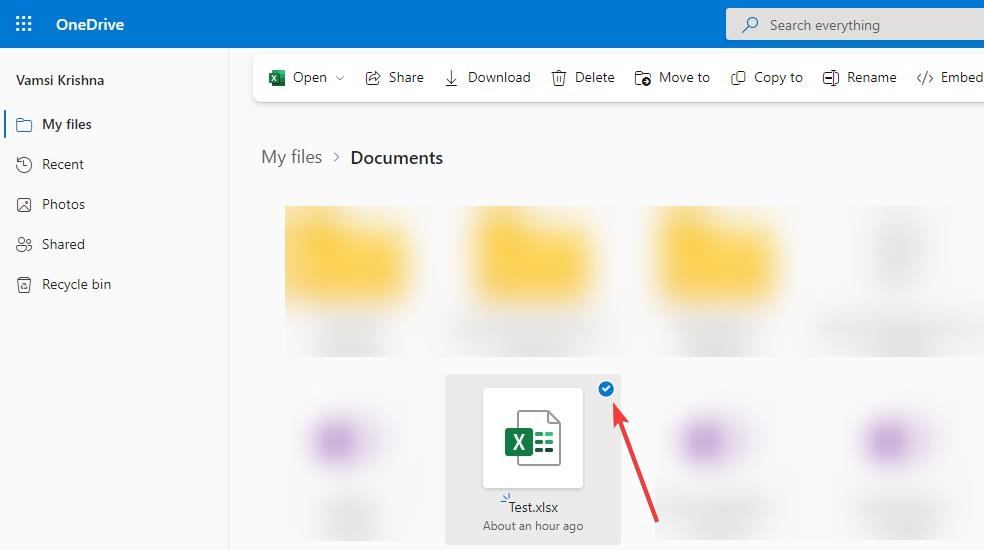The width and height of the screenshot is (984, 550).
Task: Click the Test.xlsx Excel file thumbnail
Action: [x=532, y=438]
